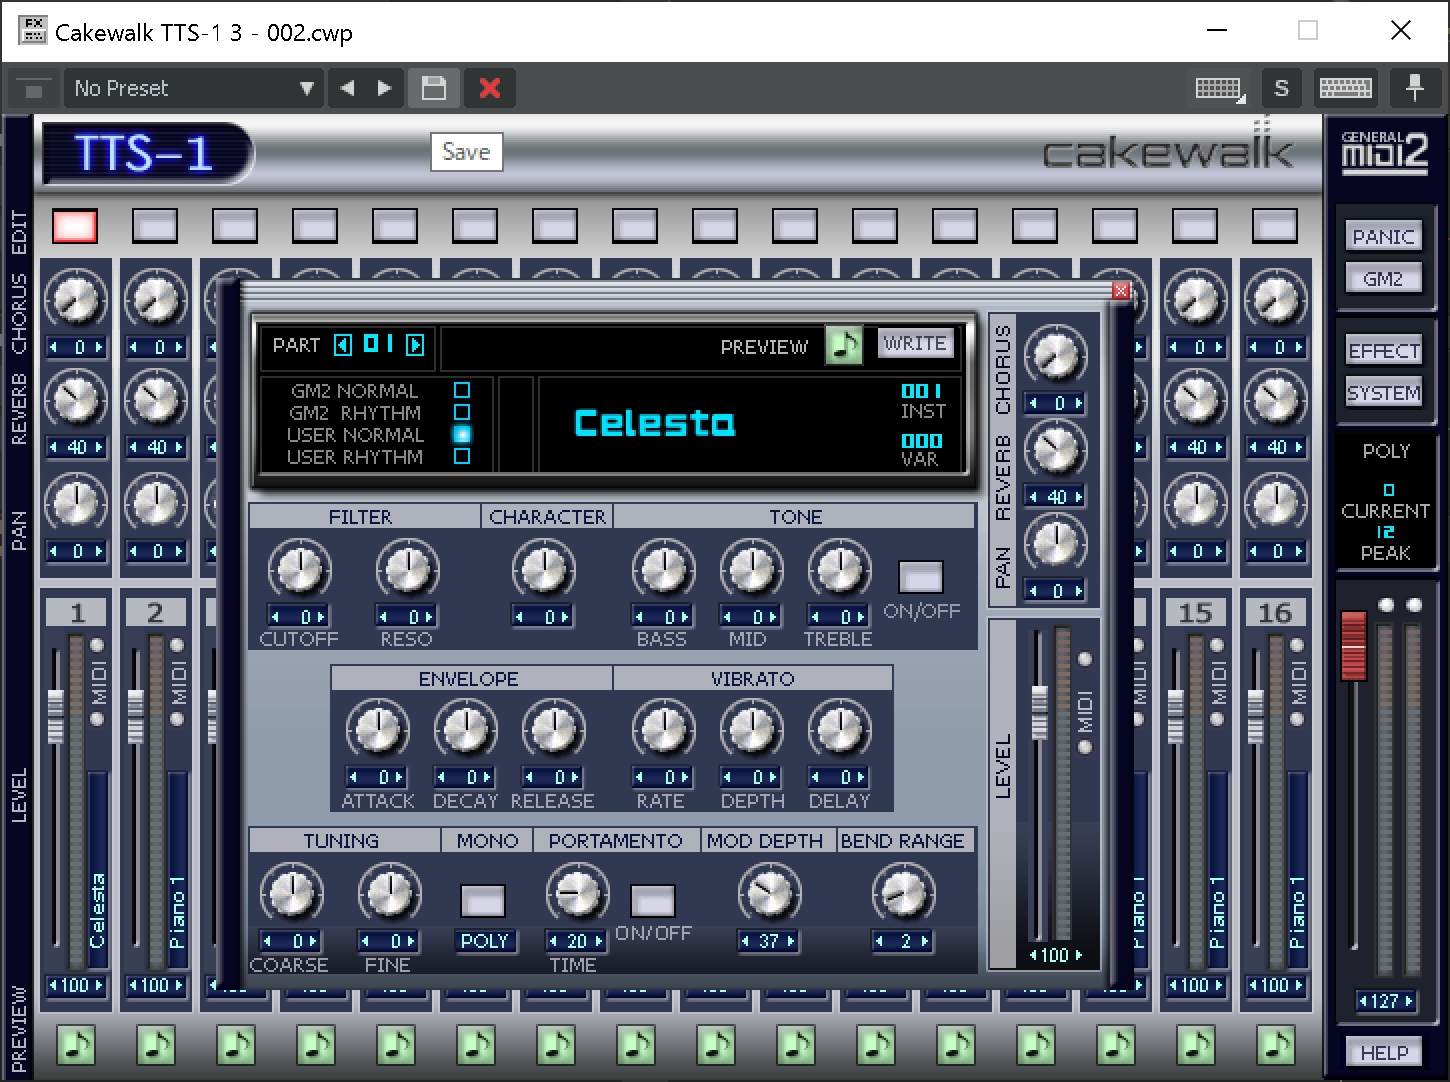Increase master volume 127 value arrow
1450x1082 pixels.
click(1408, 1001)
